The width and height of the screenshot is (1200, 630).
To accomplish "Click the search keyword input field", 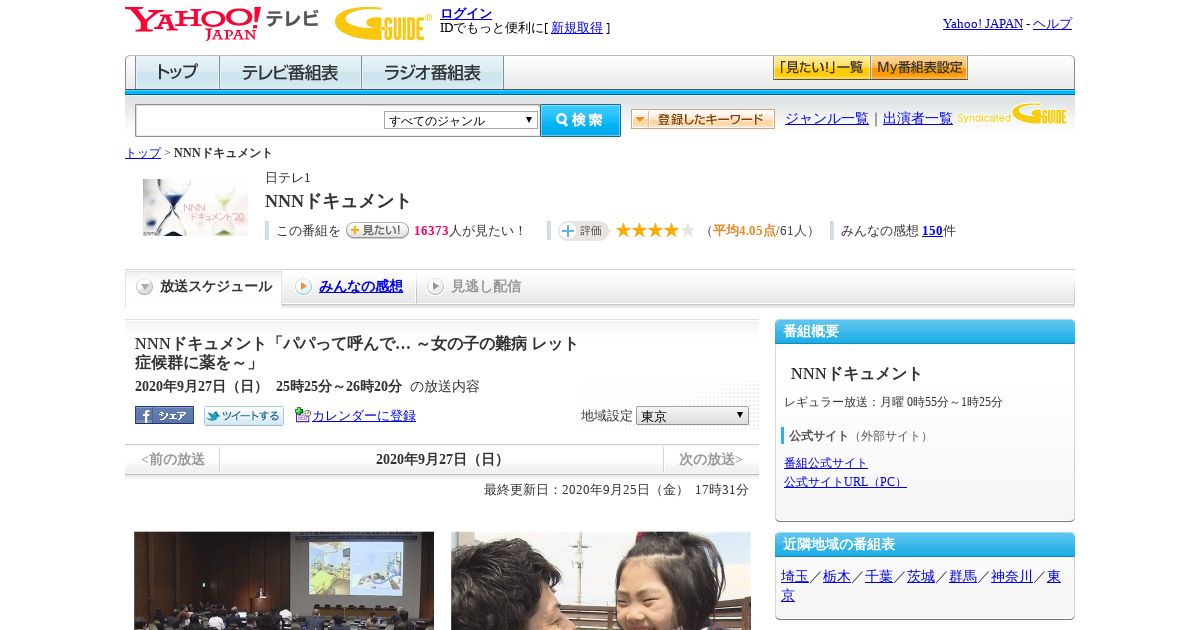I will pos(260,120).
